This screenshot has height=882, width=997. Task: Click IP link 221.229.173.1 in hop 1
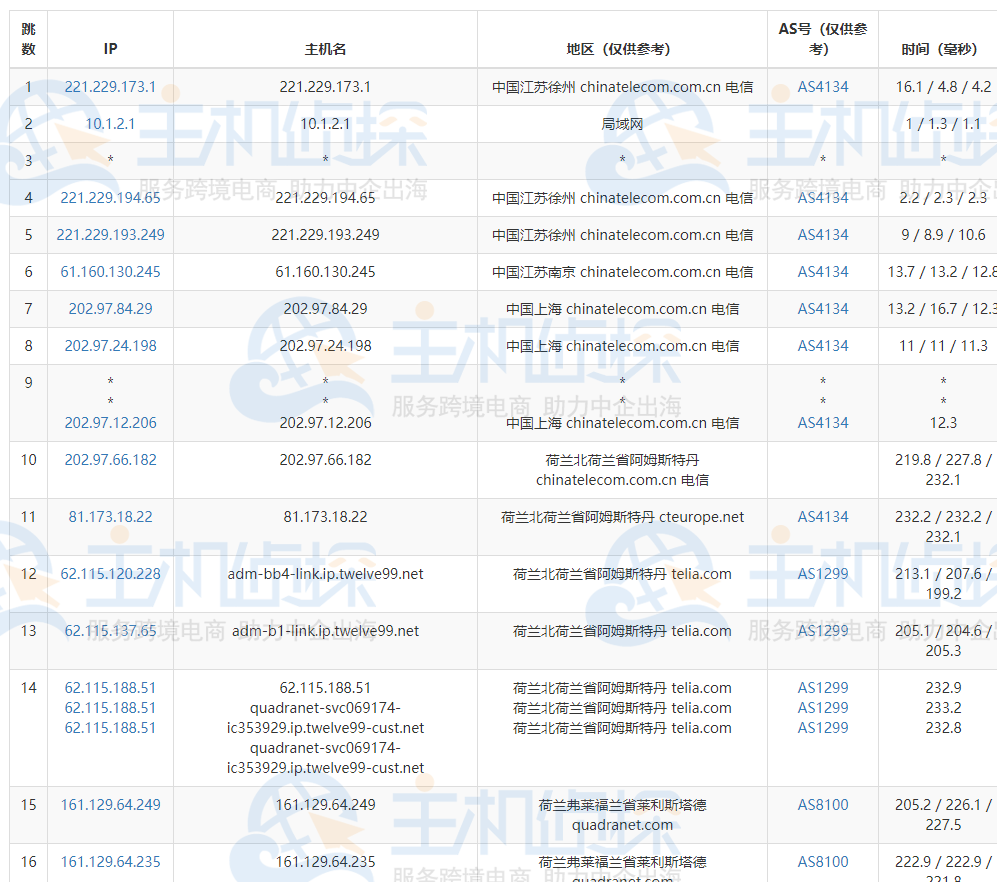(109, 87)
